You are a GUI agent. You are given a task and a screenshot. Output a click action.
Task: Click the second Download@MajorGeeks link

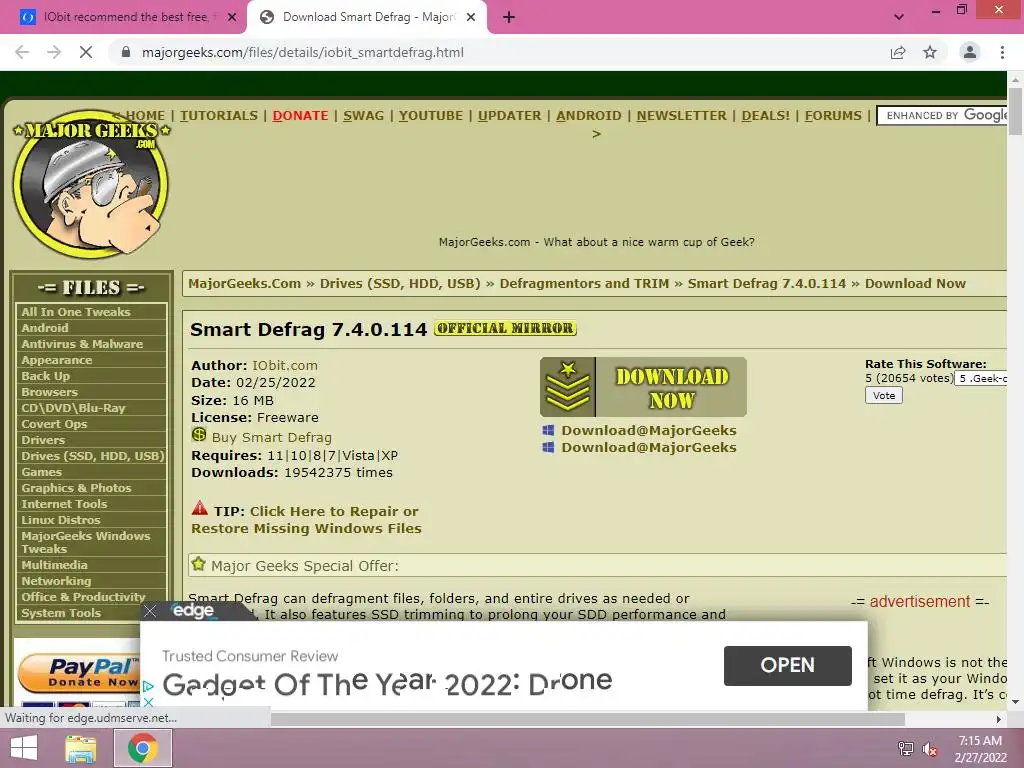[648, 447]
